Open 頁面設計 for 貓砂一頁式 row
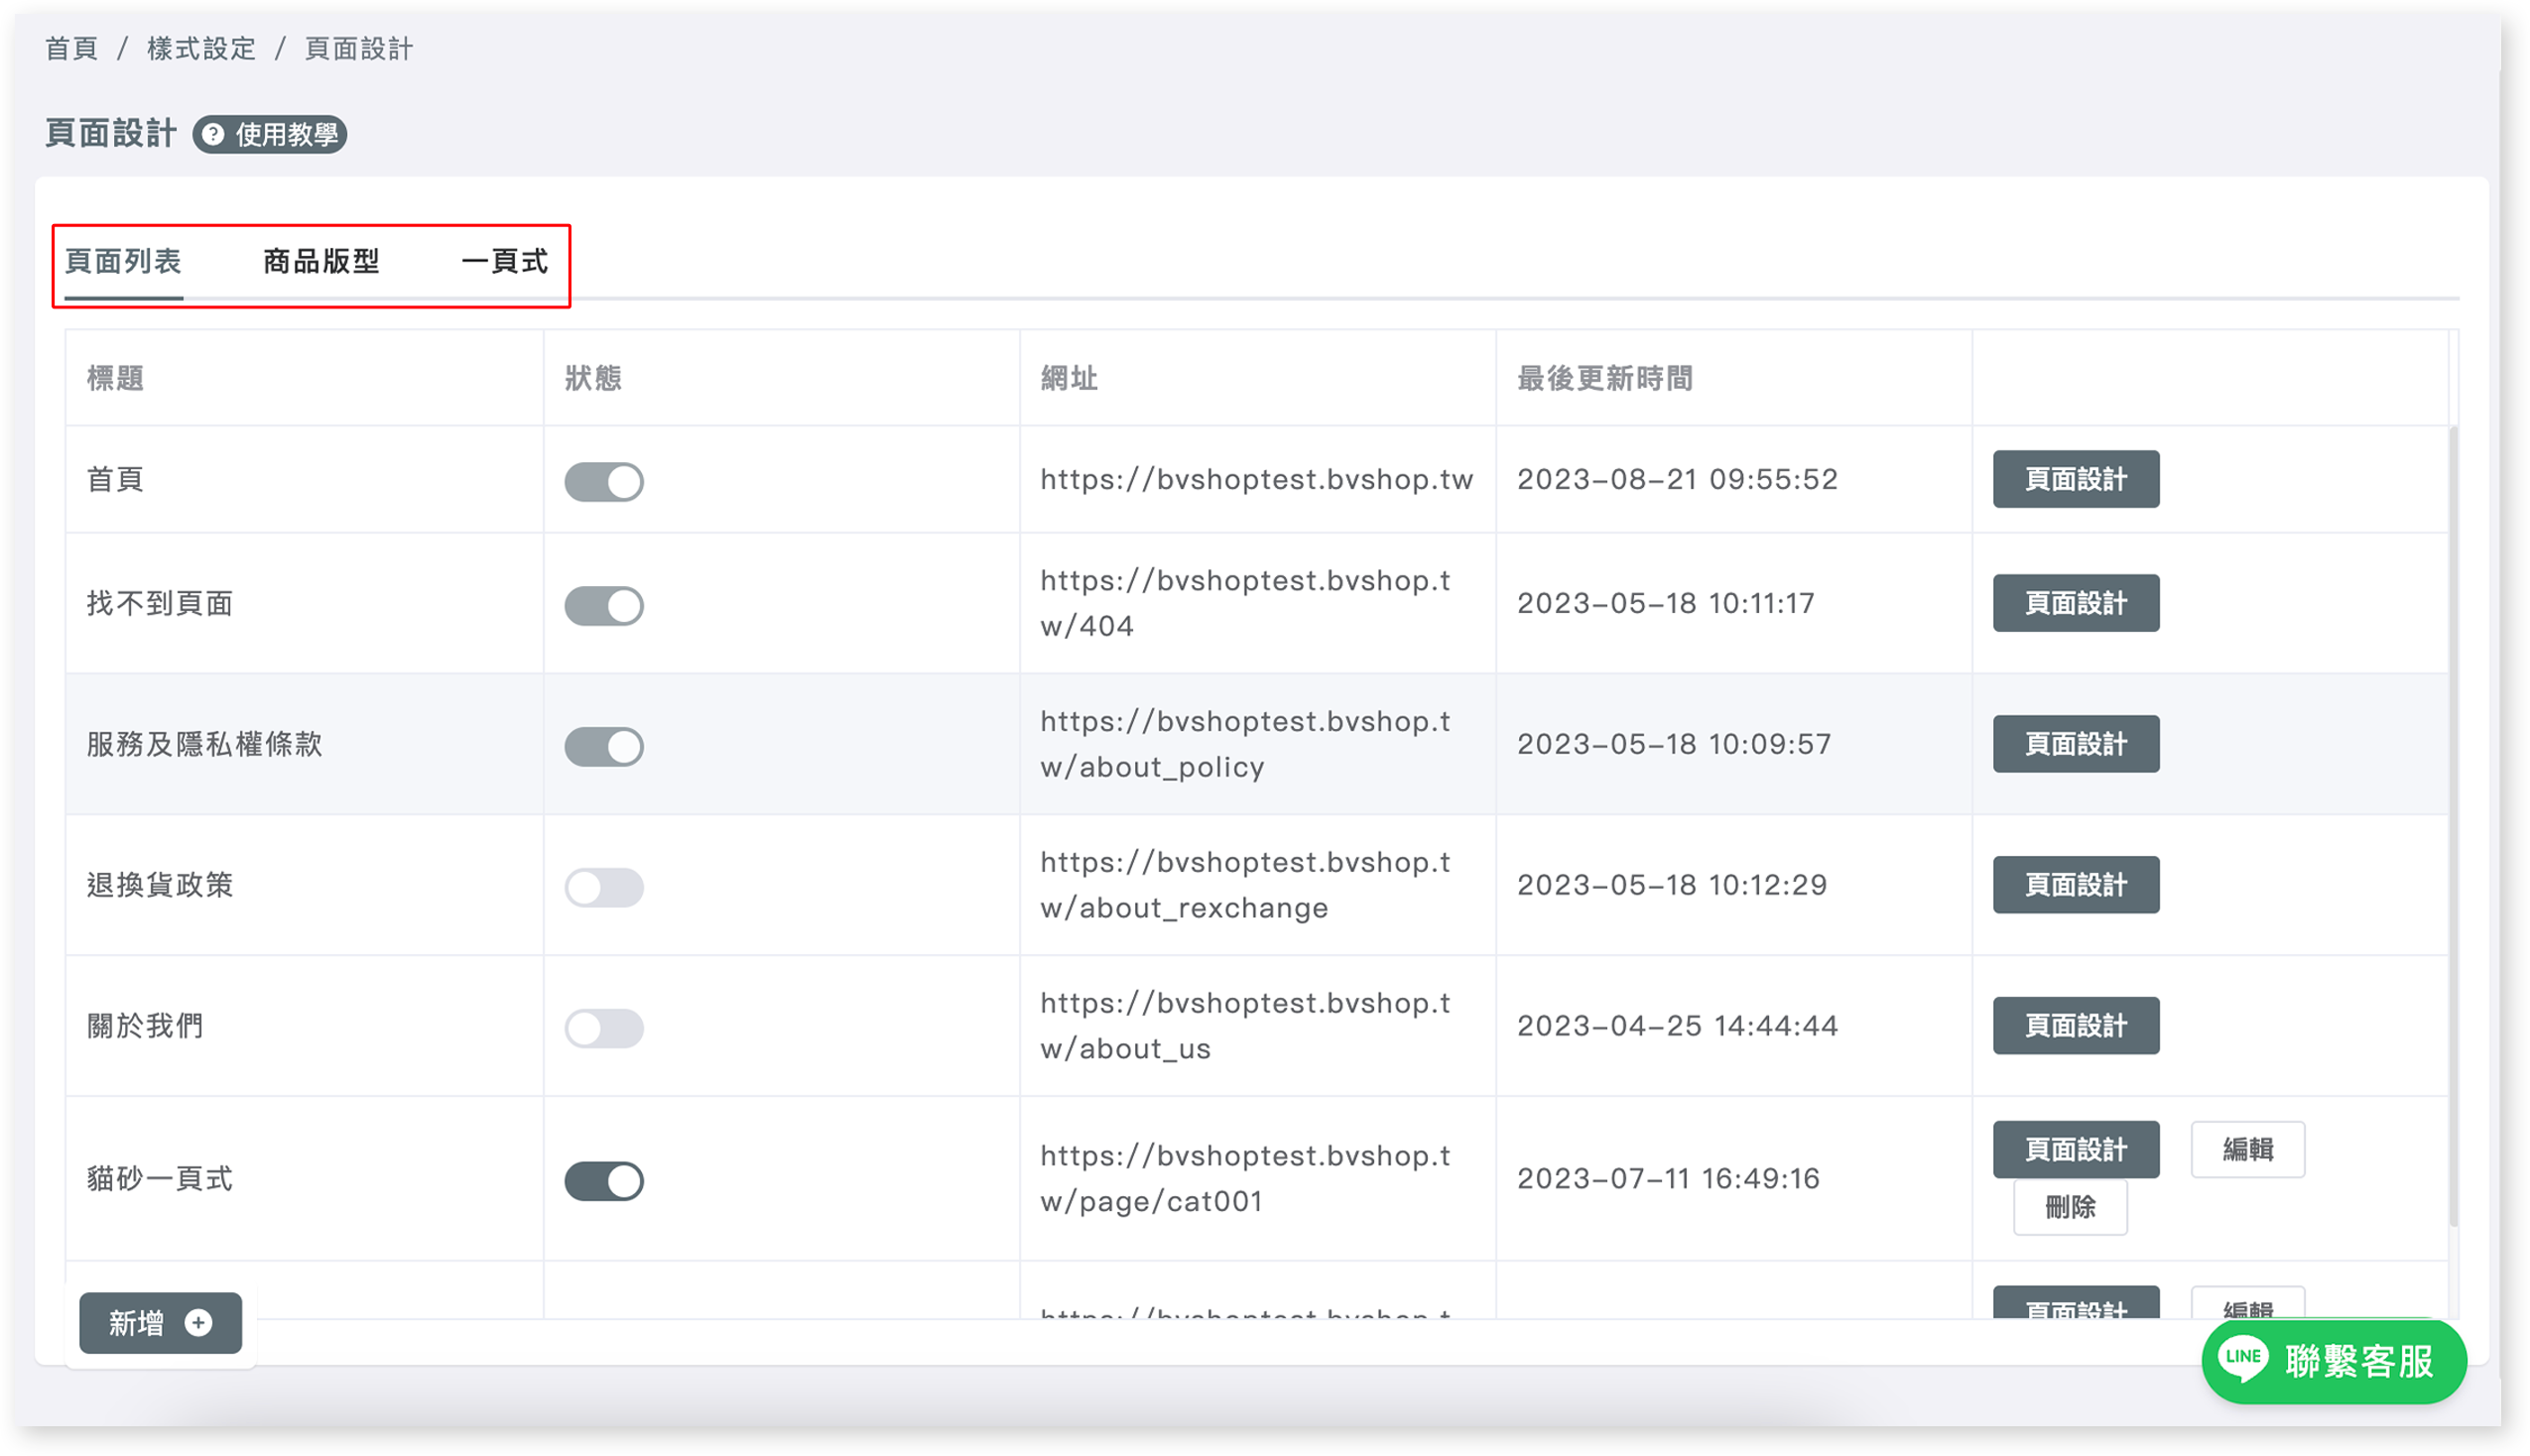The image size is (2530, 1456). click(2075, 1150)
